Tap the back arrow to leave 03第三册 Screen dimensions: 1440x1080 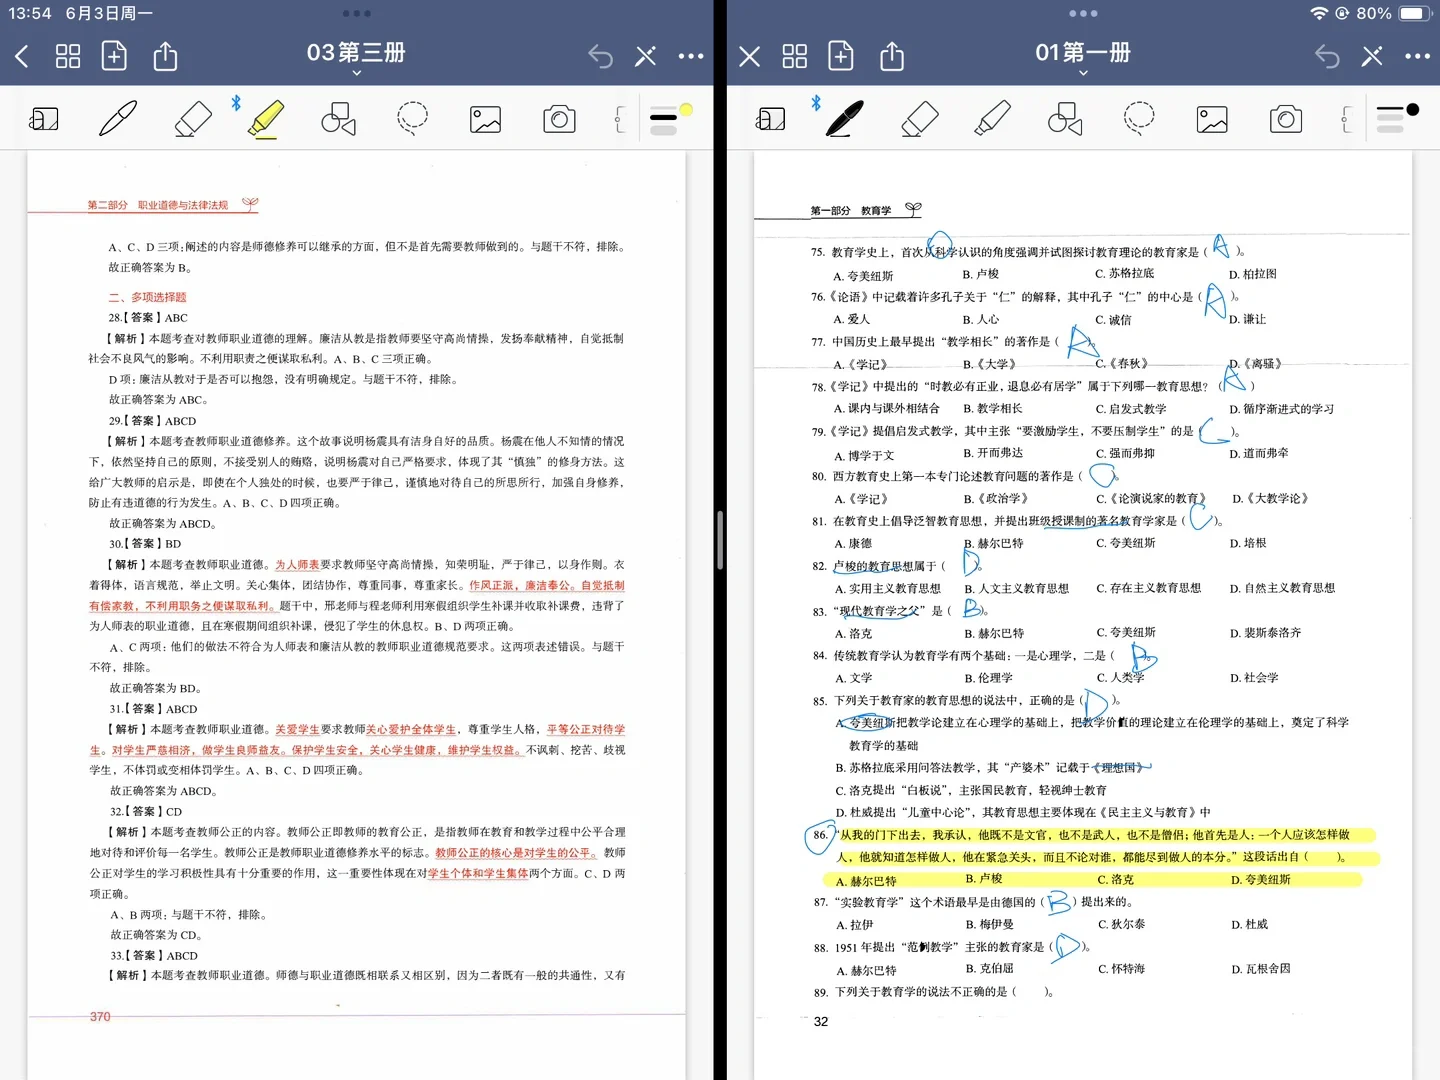(22, 56)
